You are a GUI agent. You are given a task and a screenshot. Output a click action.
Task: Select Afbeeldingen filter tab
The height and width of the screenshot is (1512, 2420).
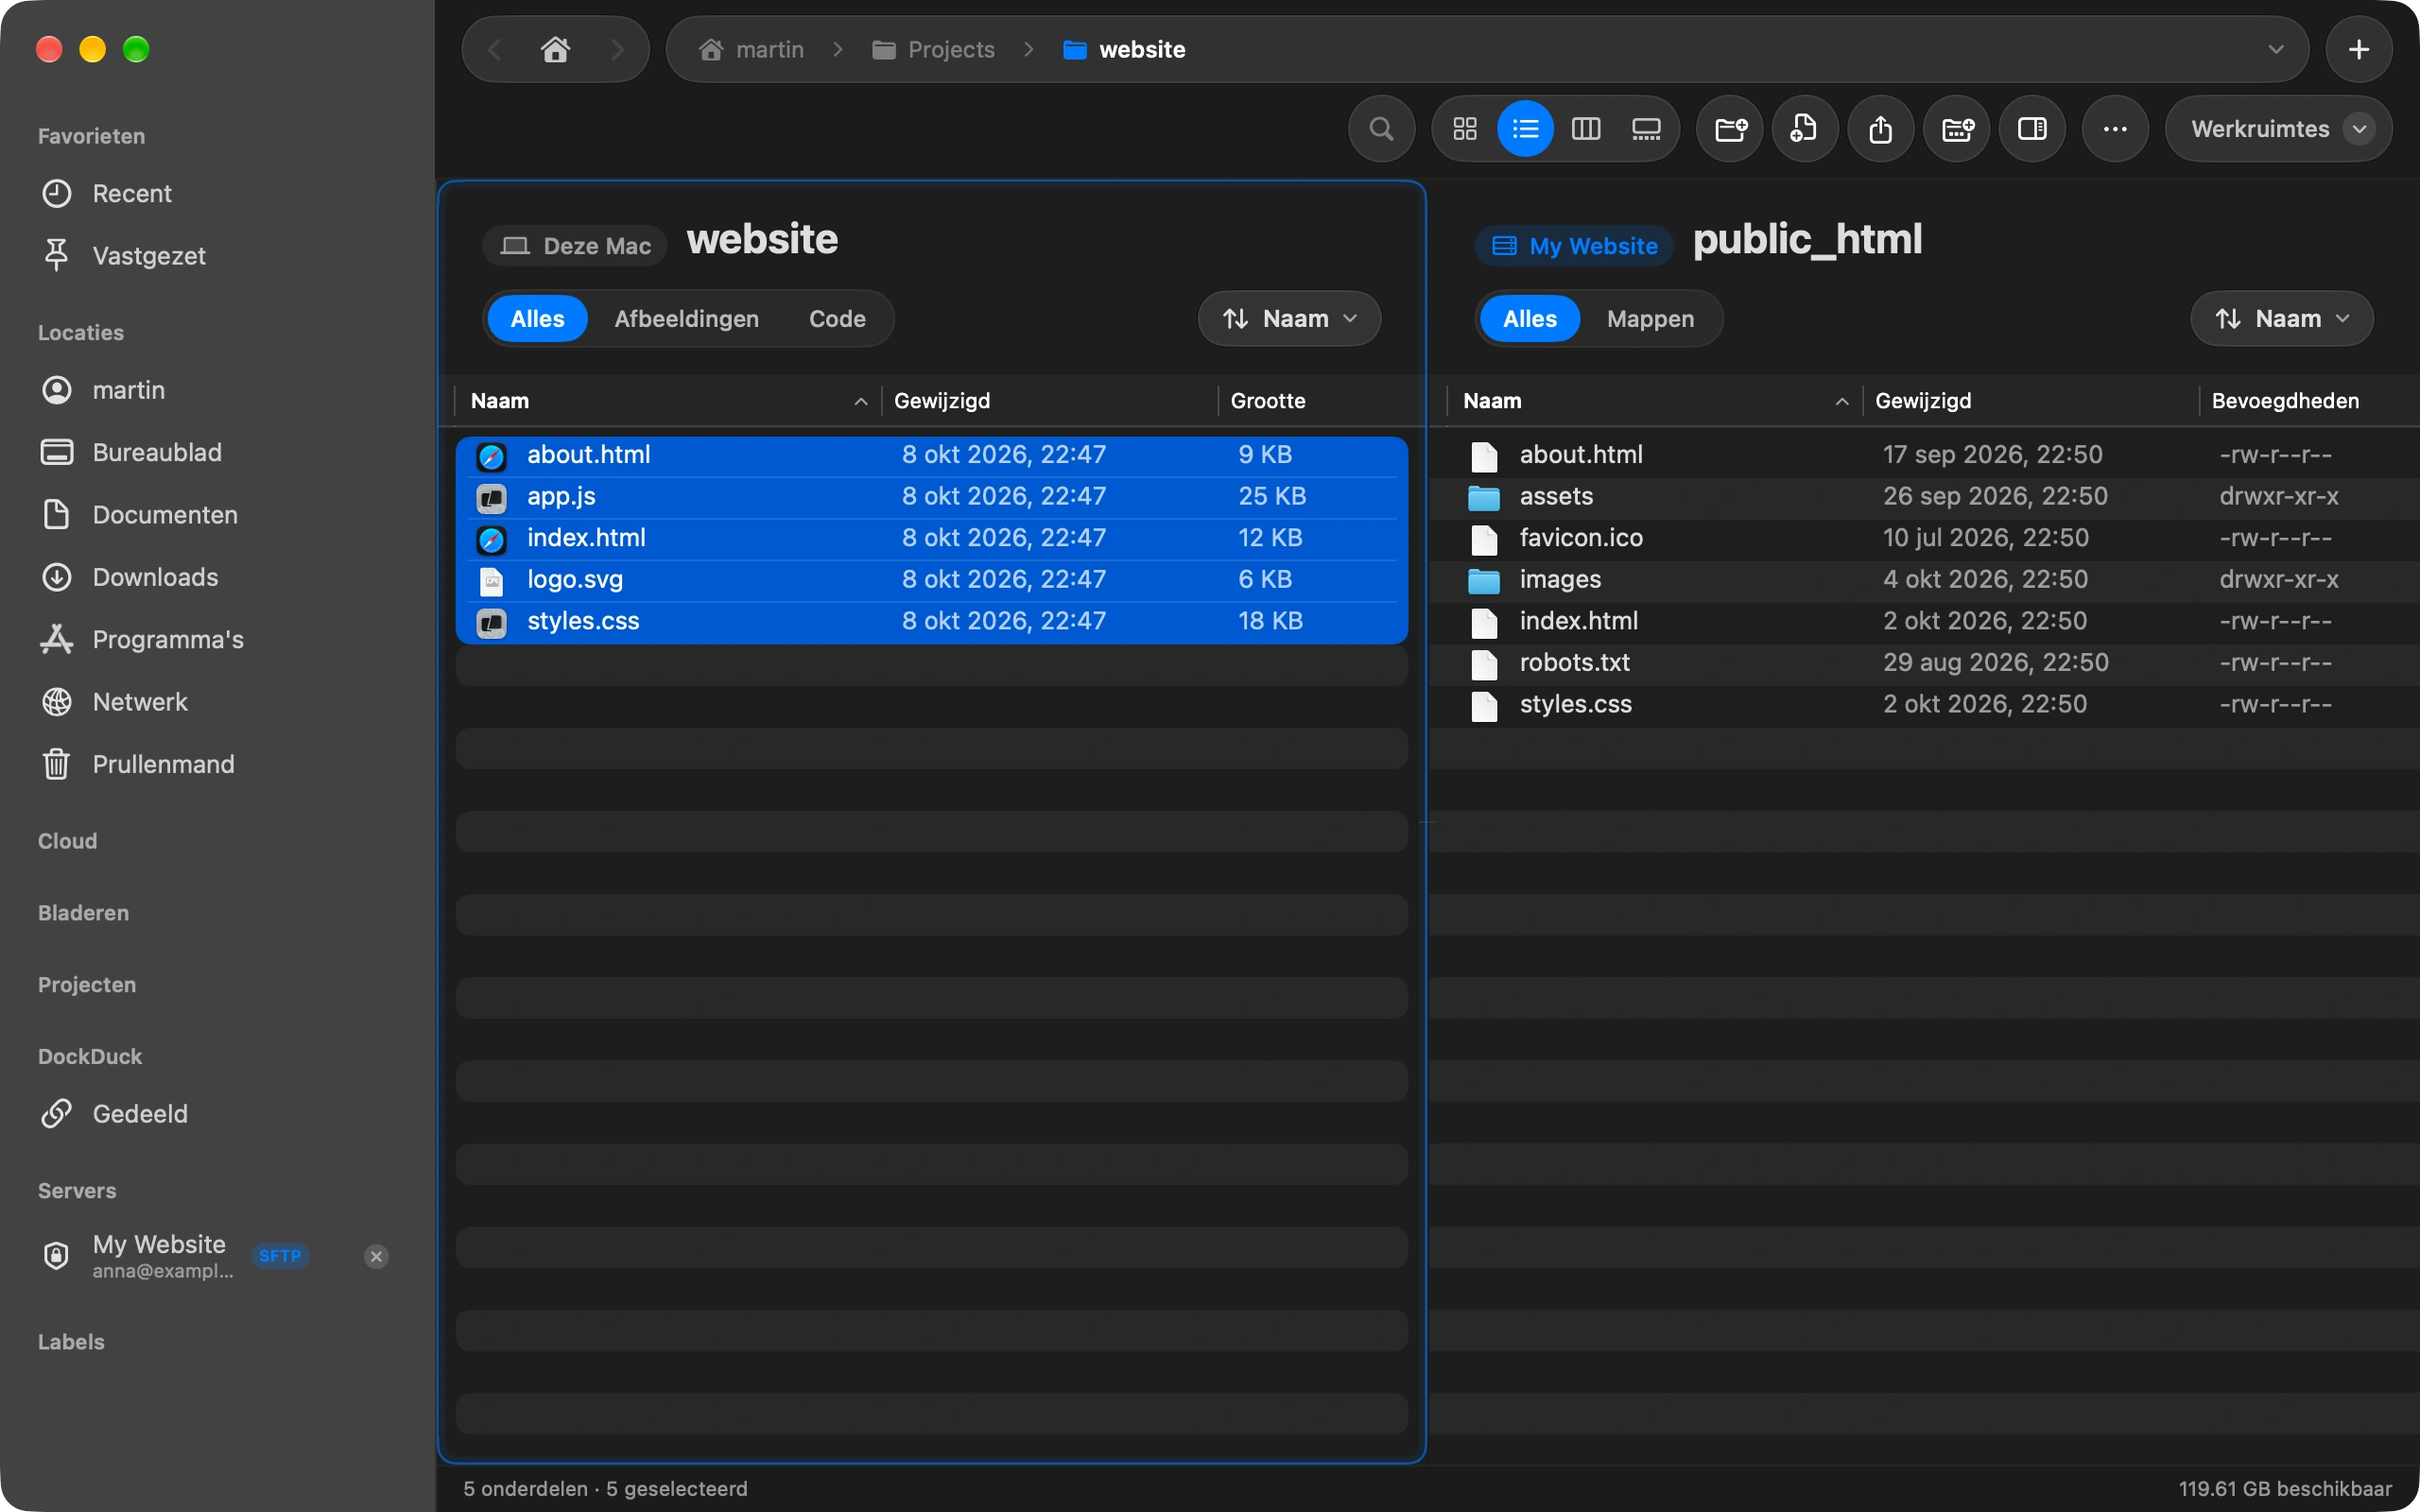pos(686,319)
